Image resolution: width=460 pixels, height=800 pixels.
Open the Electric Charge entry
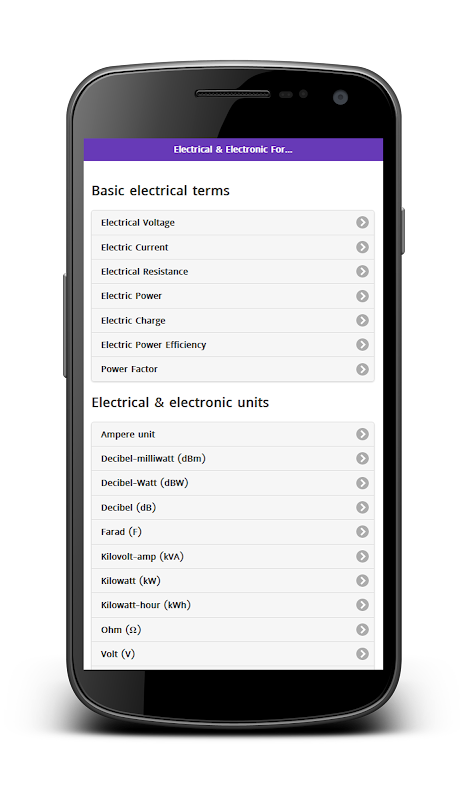(233, 320)
